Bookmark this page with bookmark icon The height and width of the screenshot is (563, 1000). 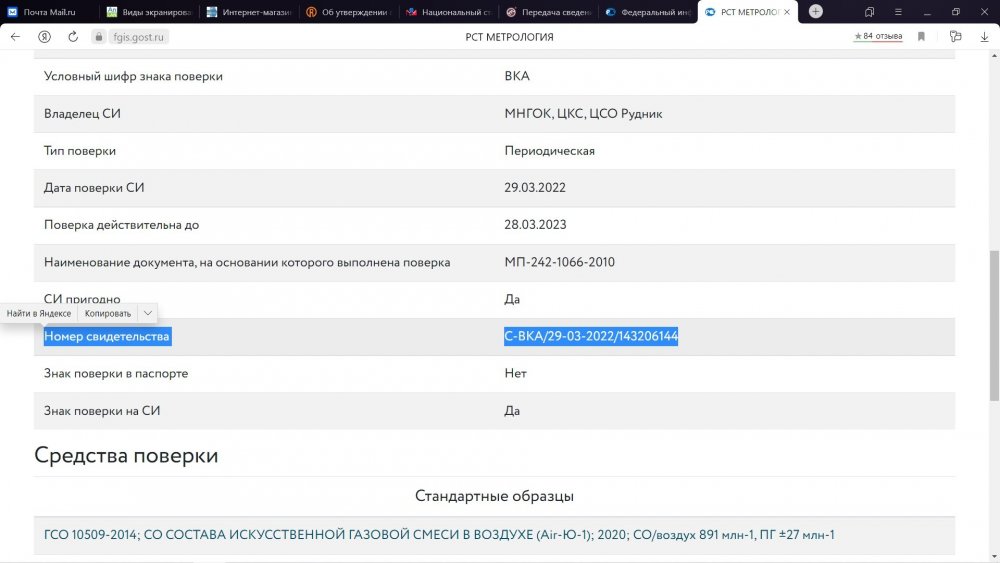click(921, 36)
